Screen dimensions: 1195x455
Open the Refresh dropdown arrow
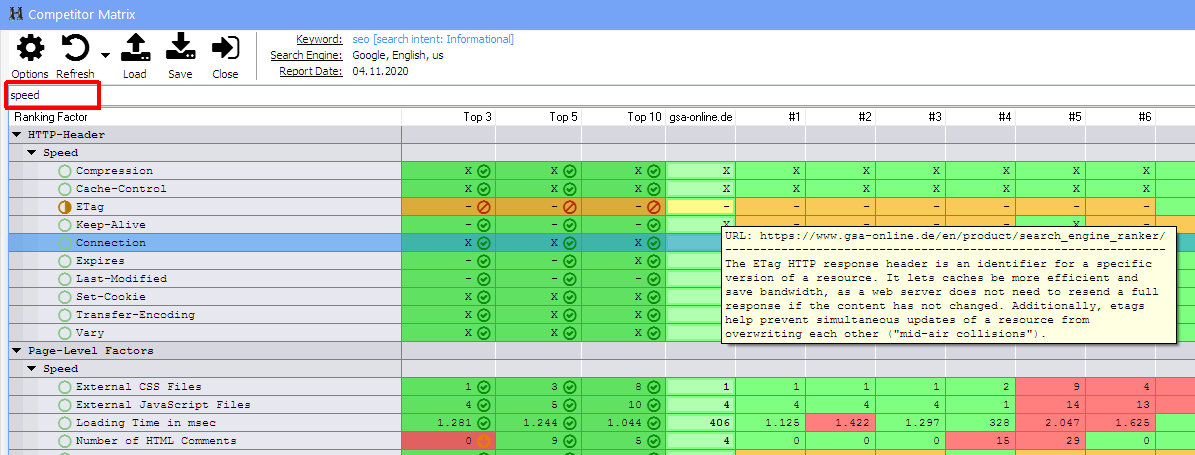pos(105,54)
